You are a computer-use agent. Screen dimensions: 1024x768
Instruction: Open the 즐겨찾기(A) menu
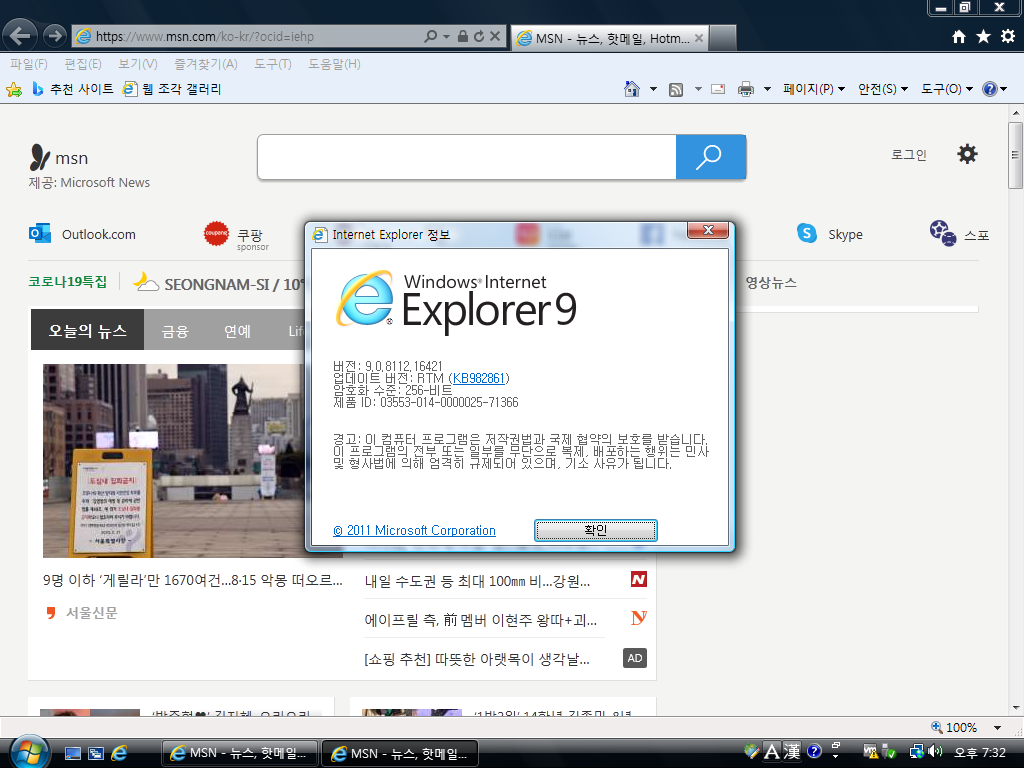206,64
